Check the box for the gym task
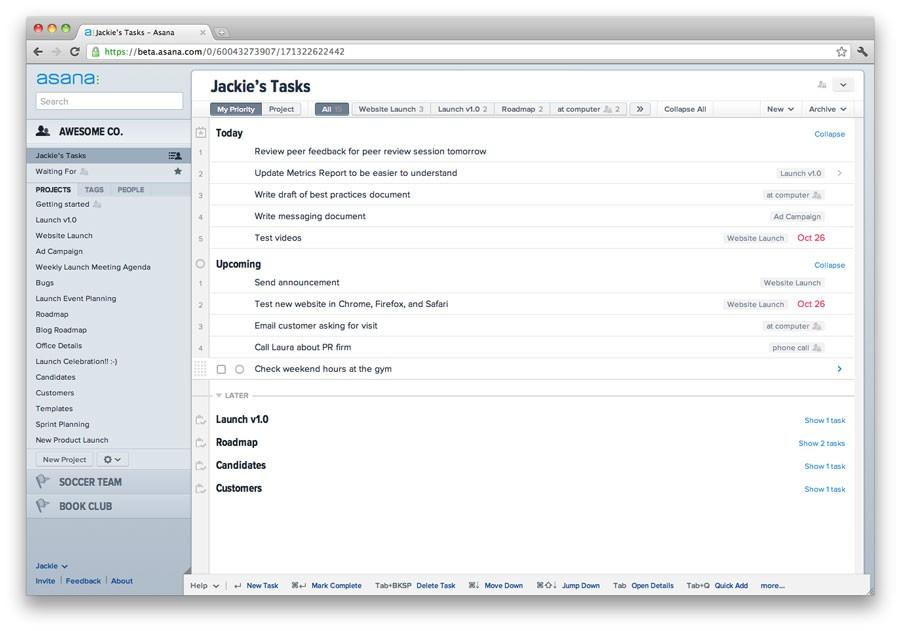The image size is (900, 631). coord(221,369)
